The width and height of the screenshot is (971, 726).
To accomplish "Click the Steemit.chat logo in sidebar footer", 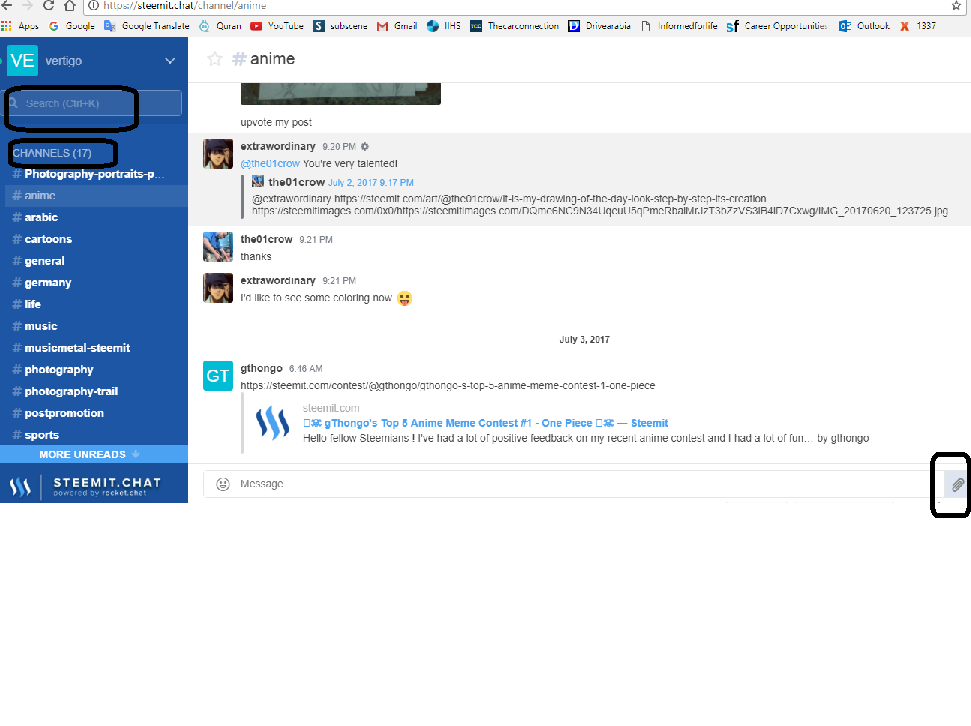I will [85, 486].
